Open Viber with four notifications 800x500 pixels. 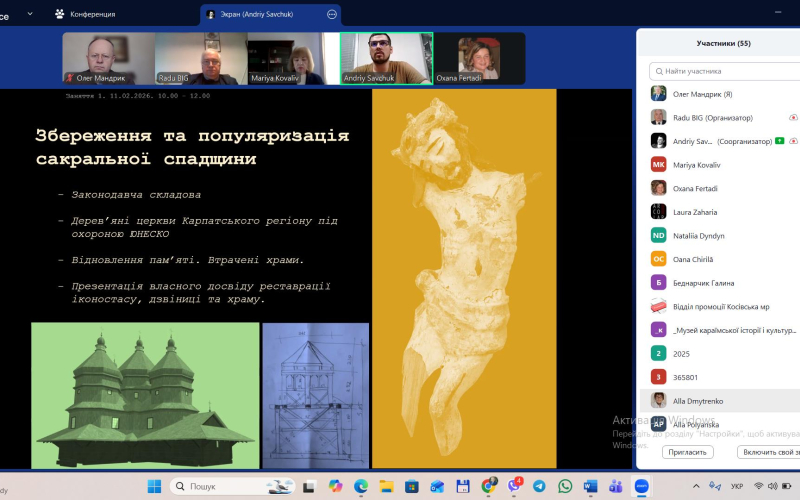(x=514, y=486)
